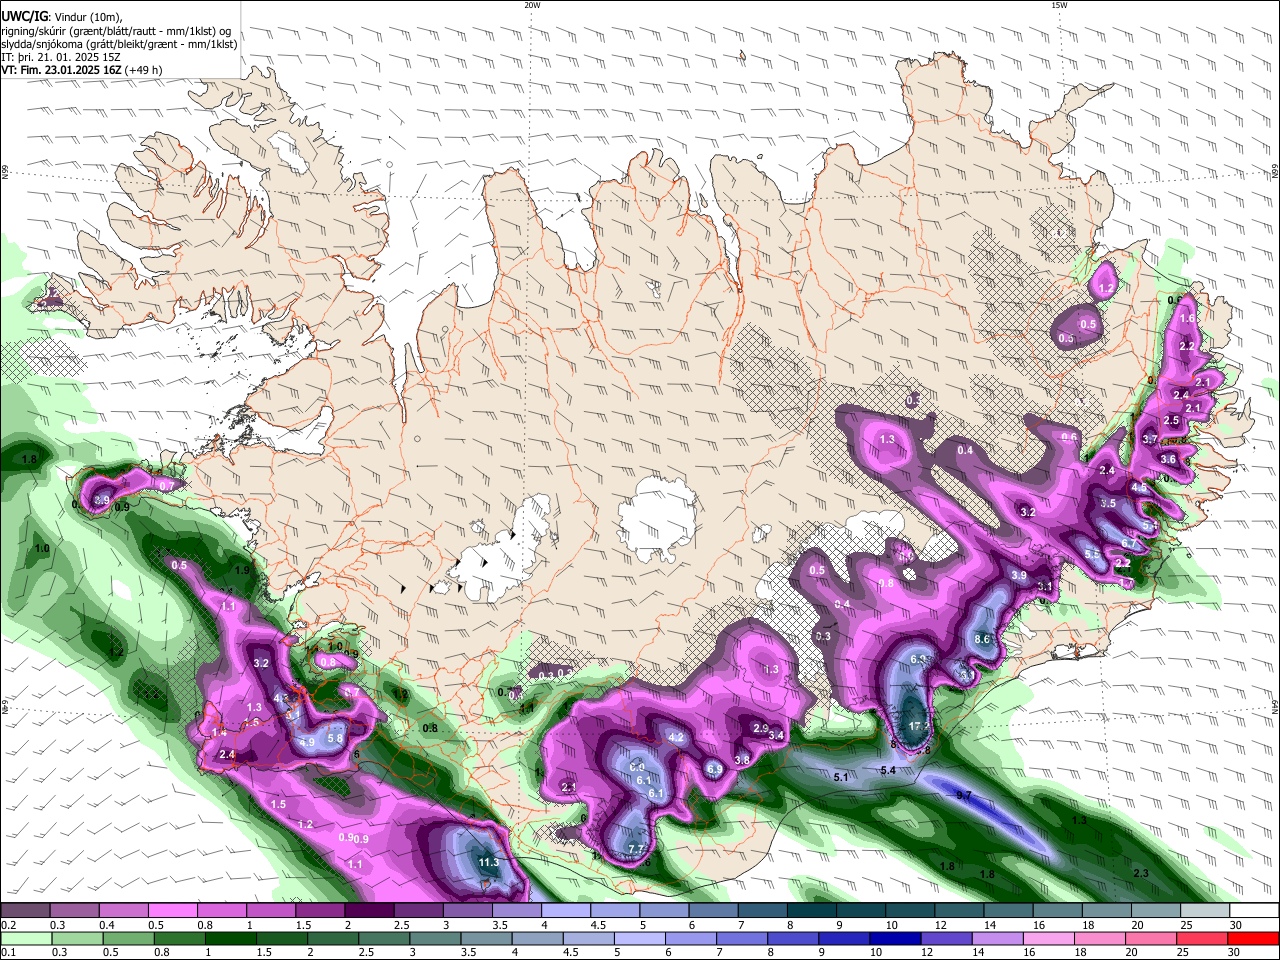1280x960 pixels.
Task: Click the 11.3 precipitation value label
Action: [x=488, y=862]
